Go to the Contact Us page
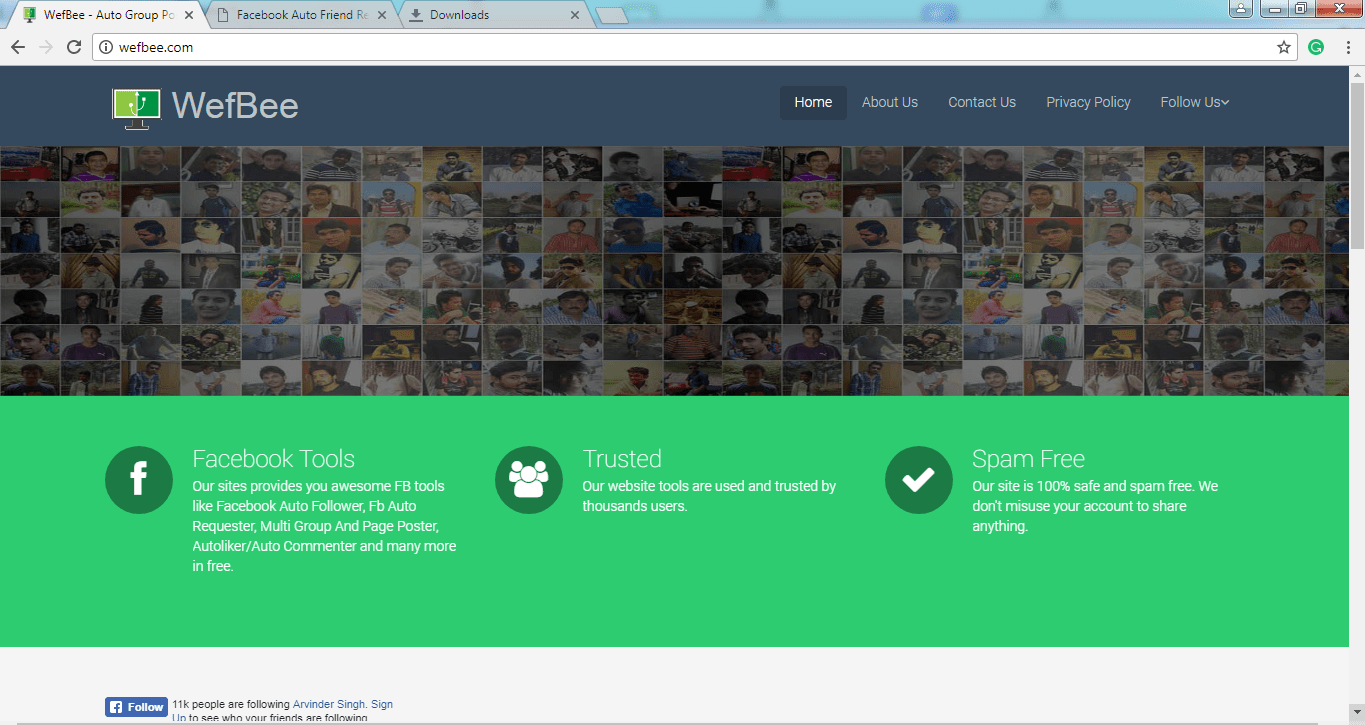The image size is (1365, 725). tap(982, 102)
